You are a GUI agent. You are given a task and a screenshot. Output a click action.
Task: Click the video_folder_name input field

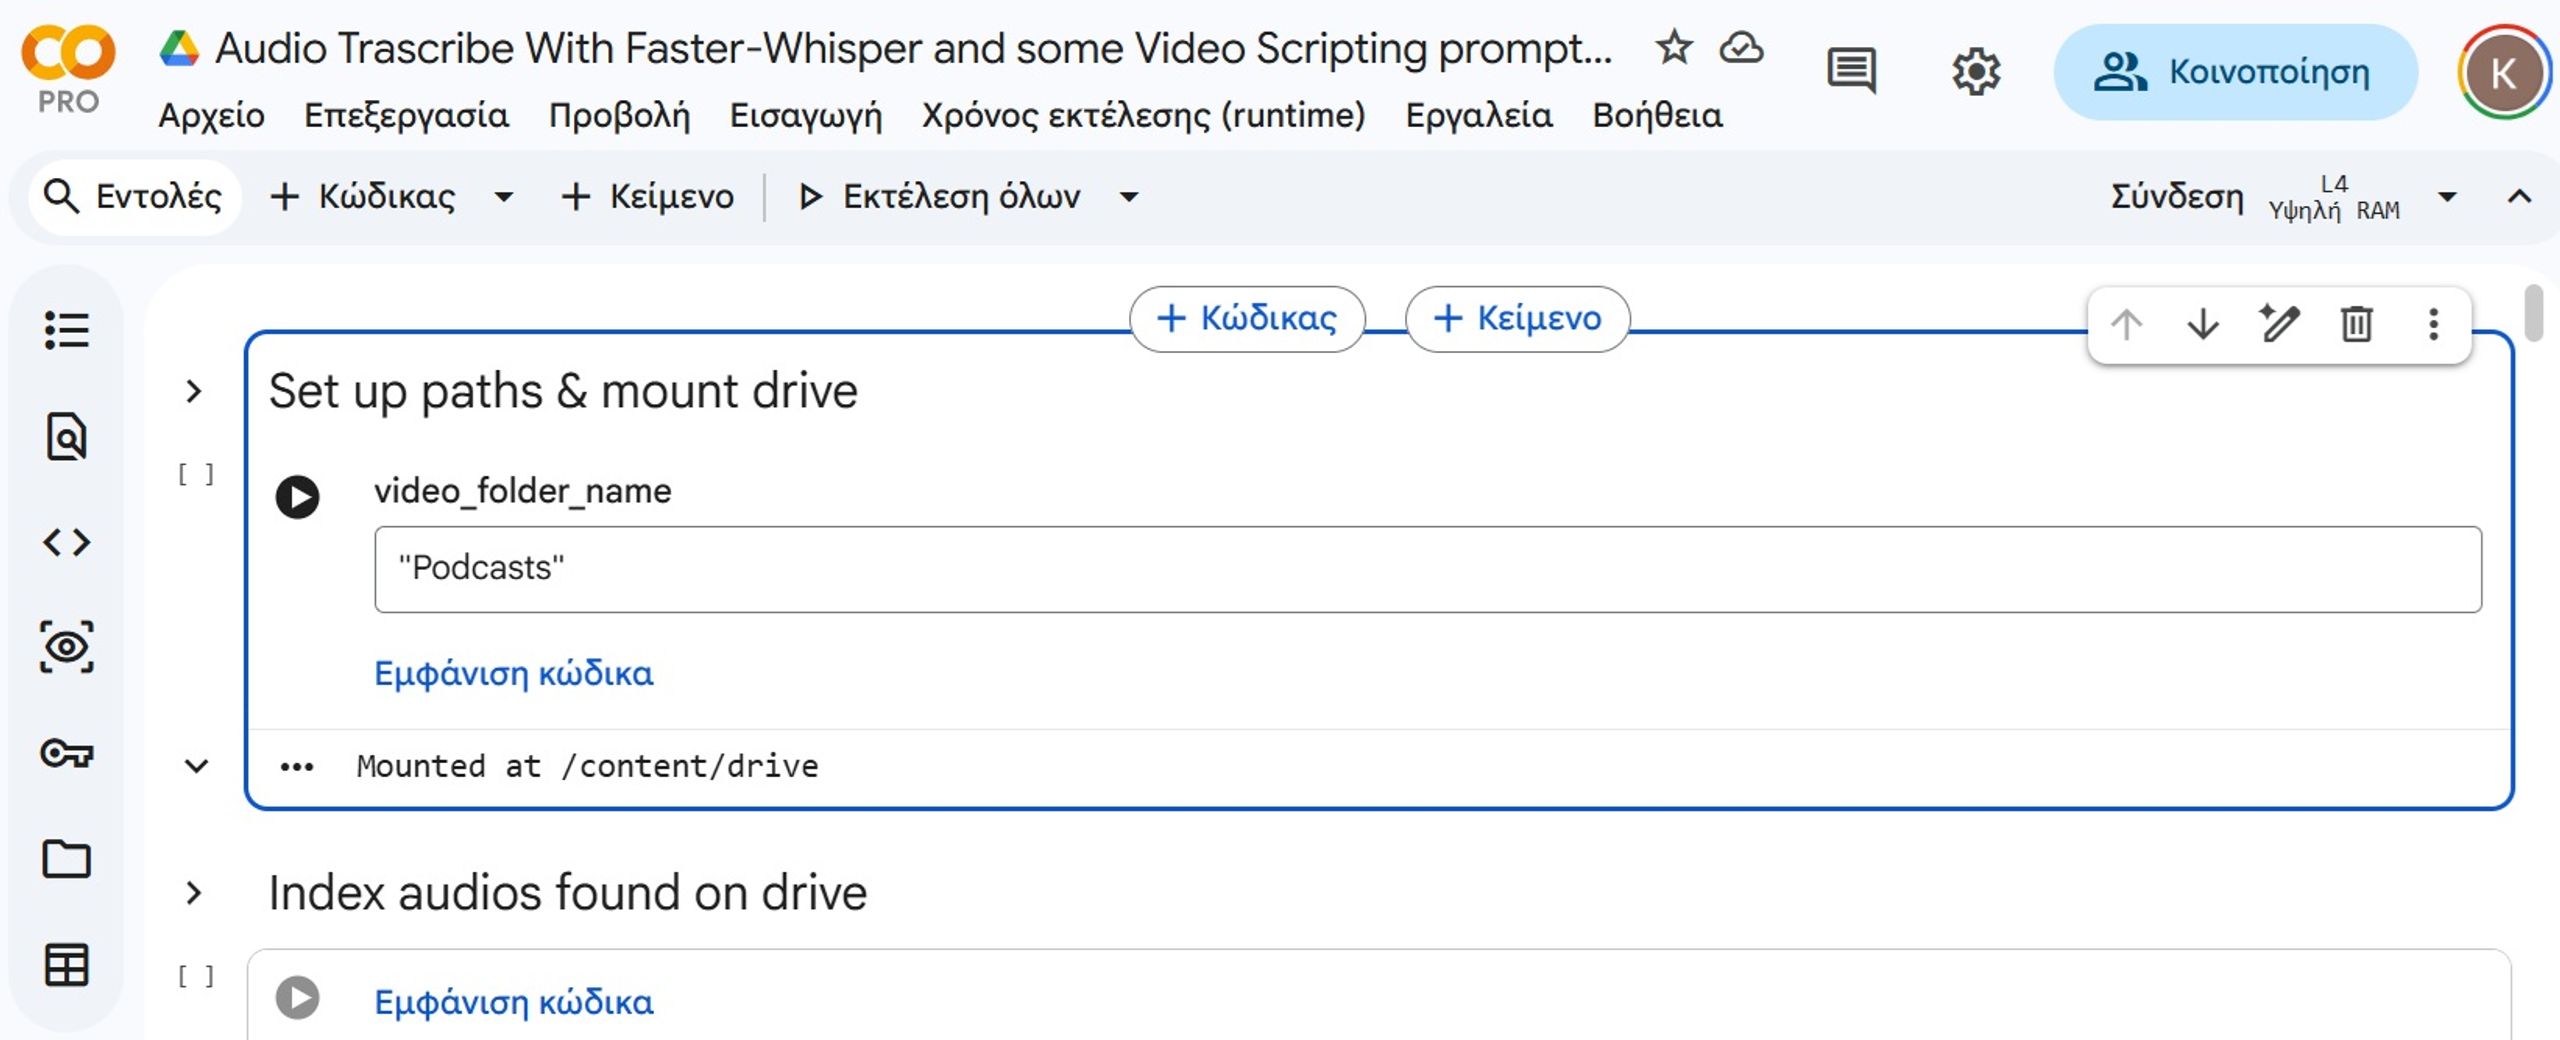click(1428, 569)
